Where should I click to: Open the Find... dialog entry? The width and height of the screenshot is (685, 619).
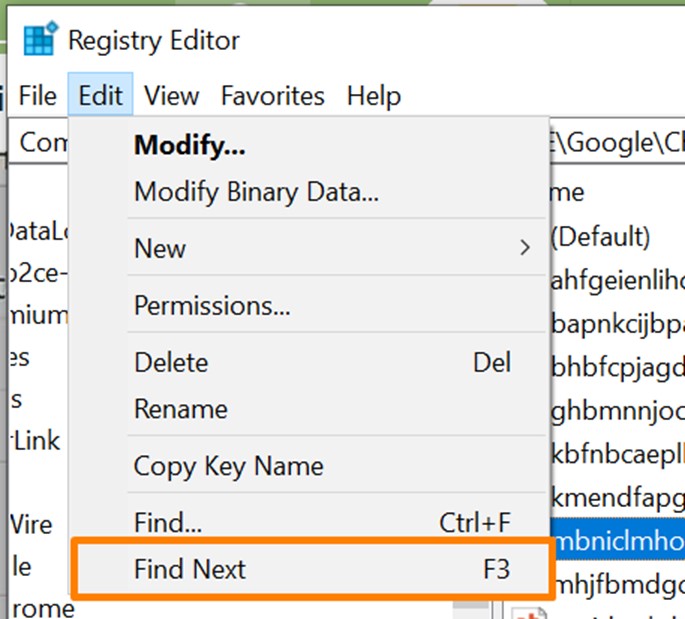(168, 522)
